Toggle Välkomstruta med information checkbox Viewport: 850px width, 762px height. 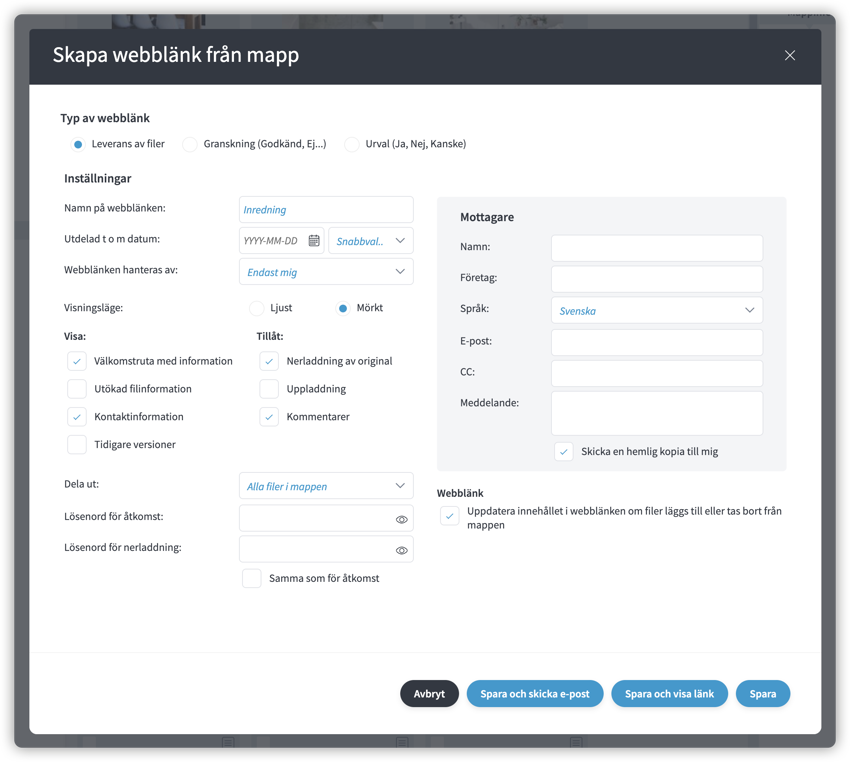pos(77,361)
